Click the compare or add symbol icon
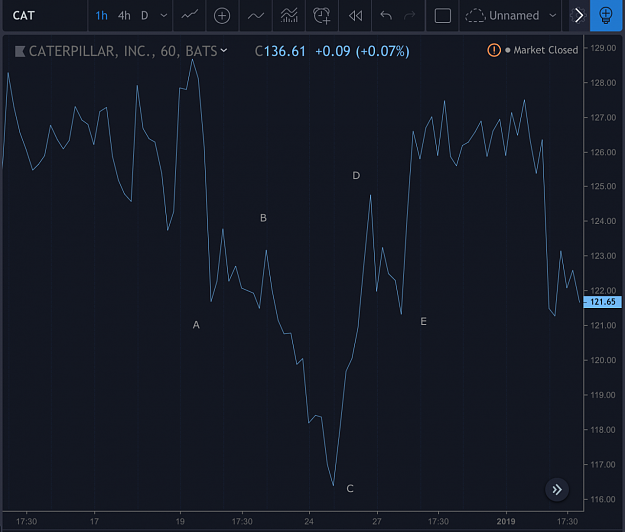The width and height of the screenshot is (625, 532). point(222,16)
